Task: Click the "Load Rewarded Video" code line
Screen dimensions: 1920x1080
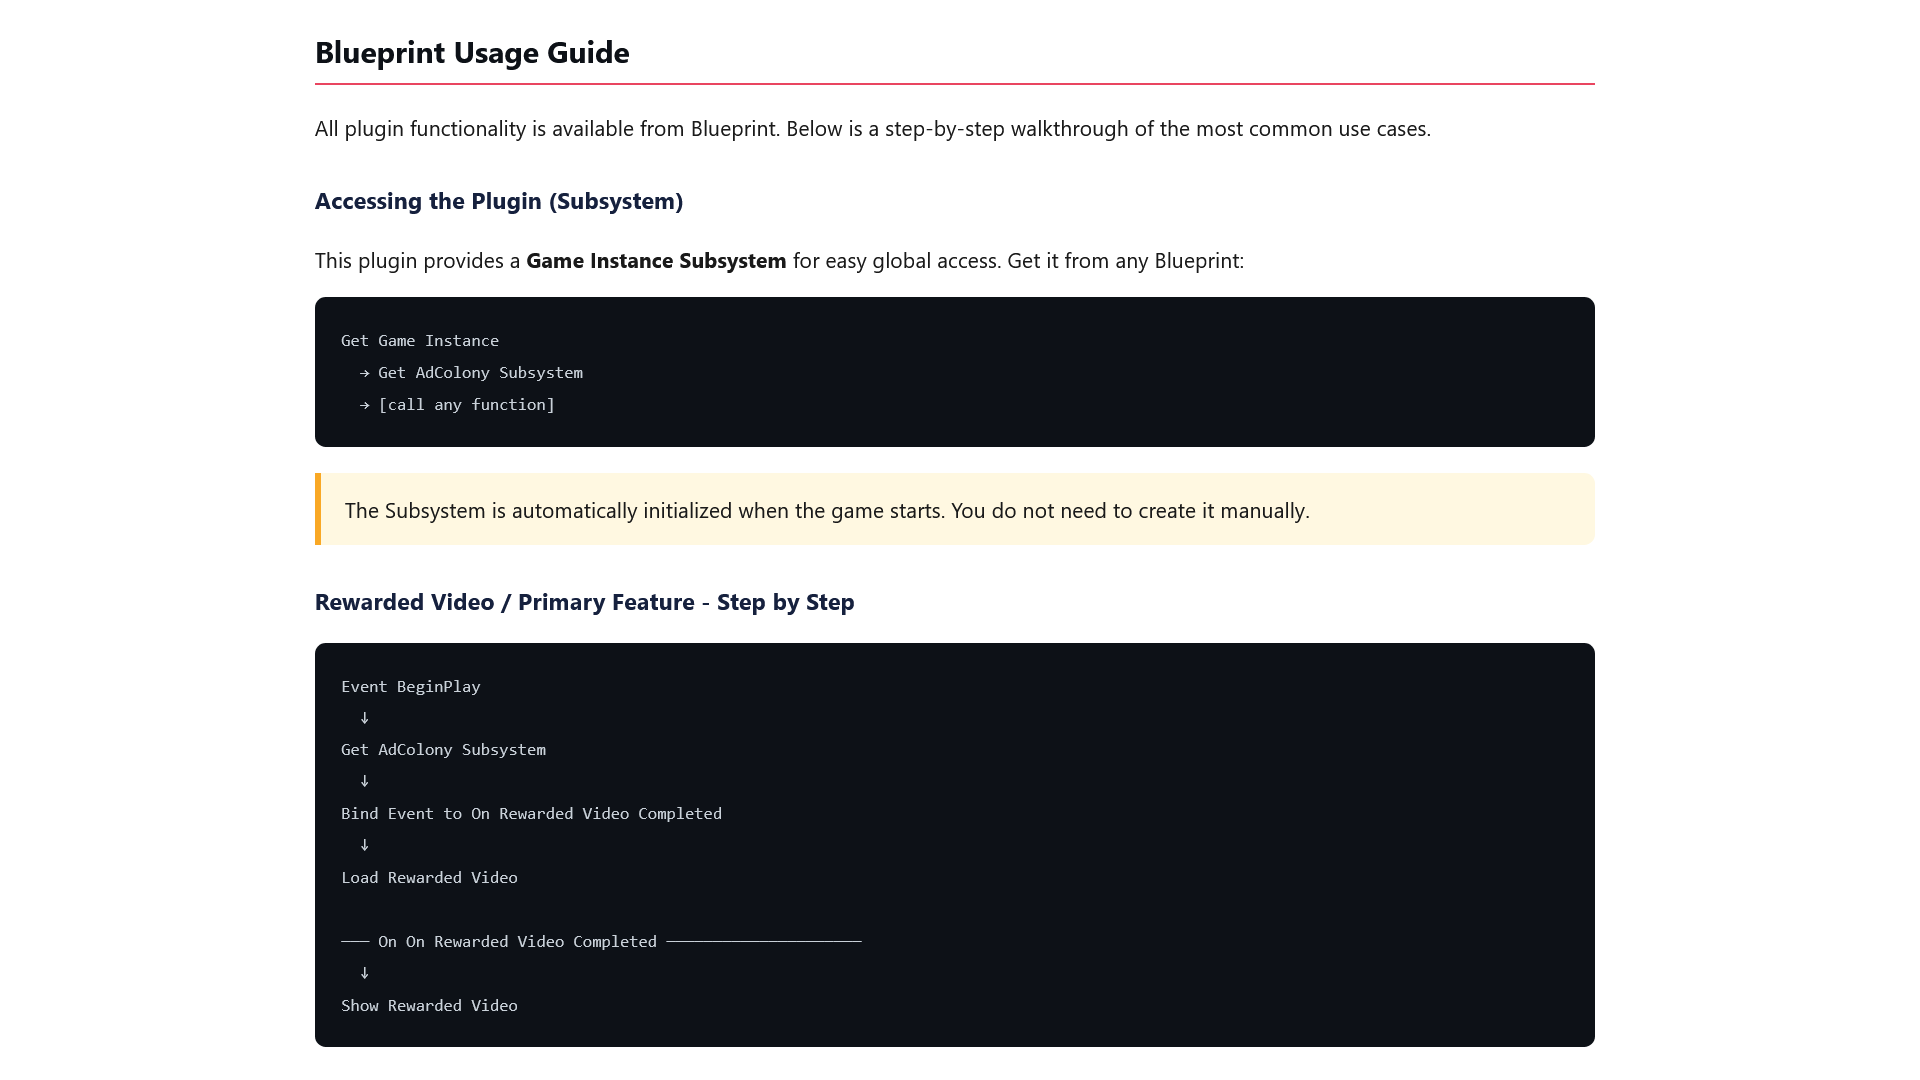Action: point(430,878)
